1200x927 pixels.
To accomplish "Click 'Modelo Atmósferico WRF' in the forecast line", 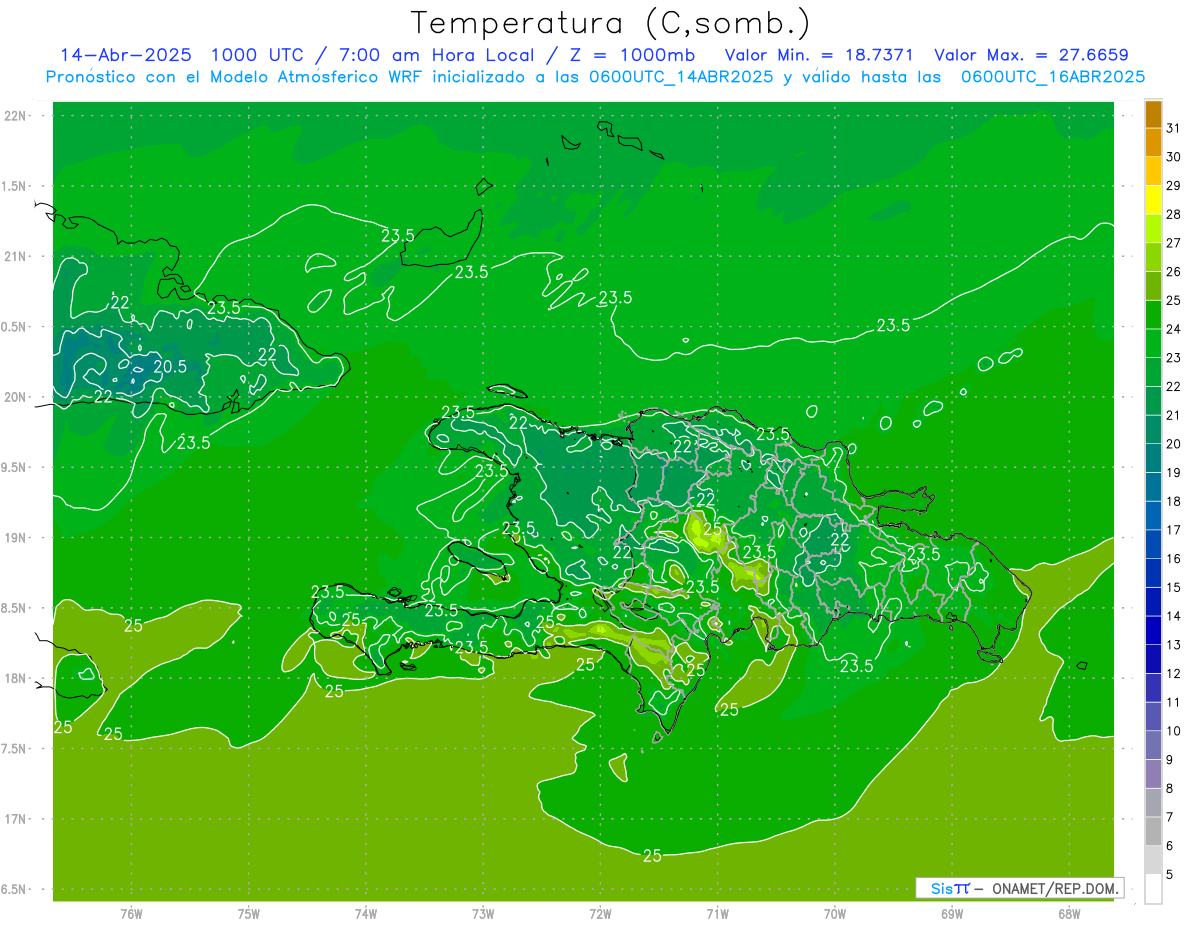I will [316, 77].
